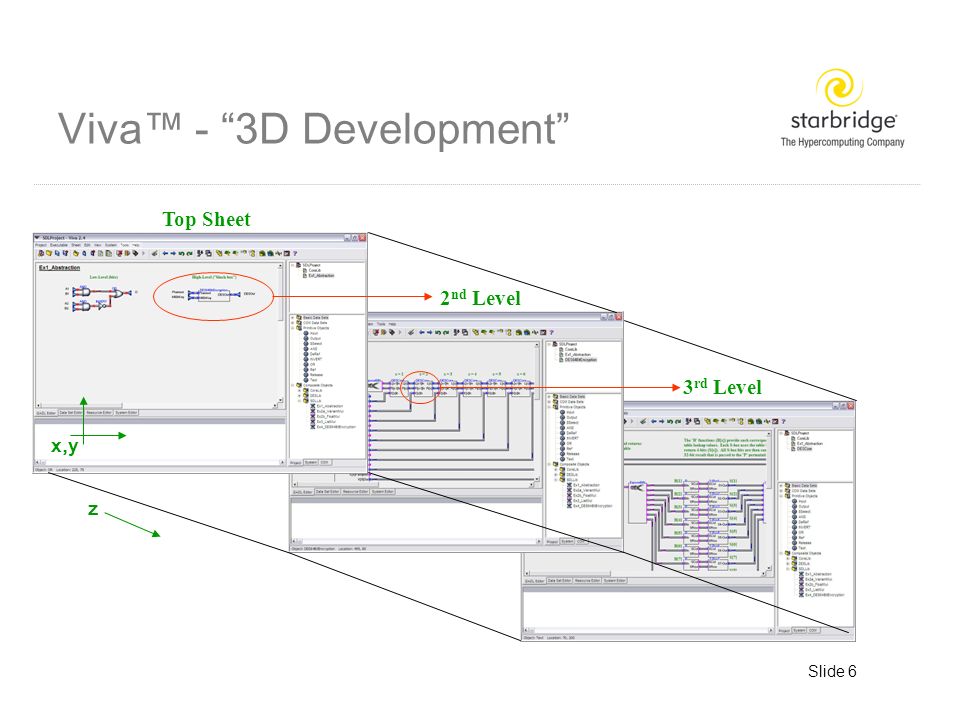960x720 pixels.
Task: Click the open folder icon in Top Sheet toolbar
Action: click(49, 253)
